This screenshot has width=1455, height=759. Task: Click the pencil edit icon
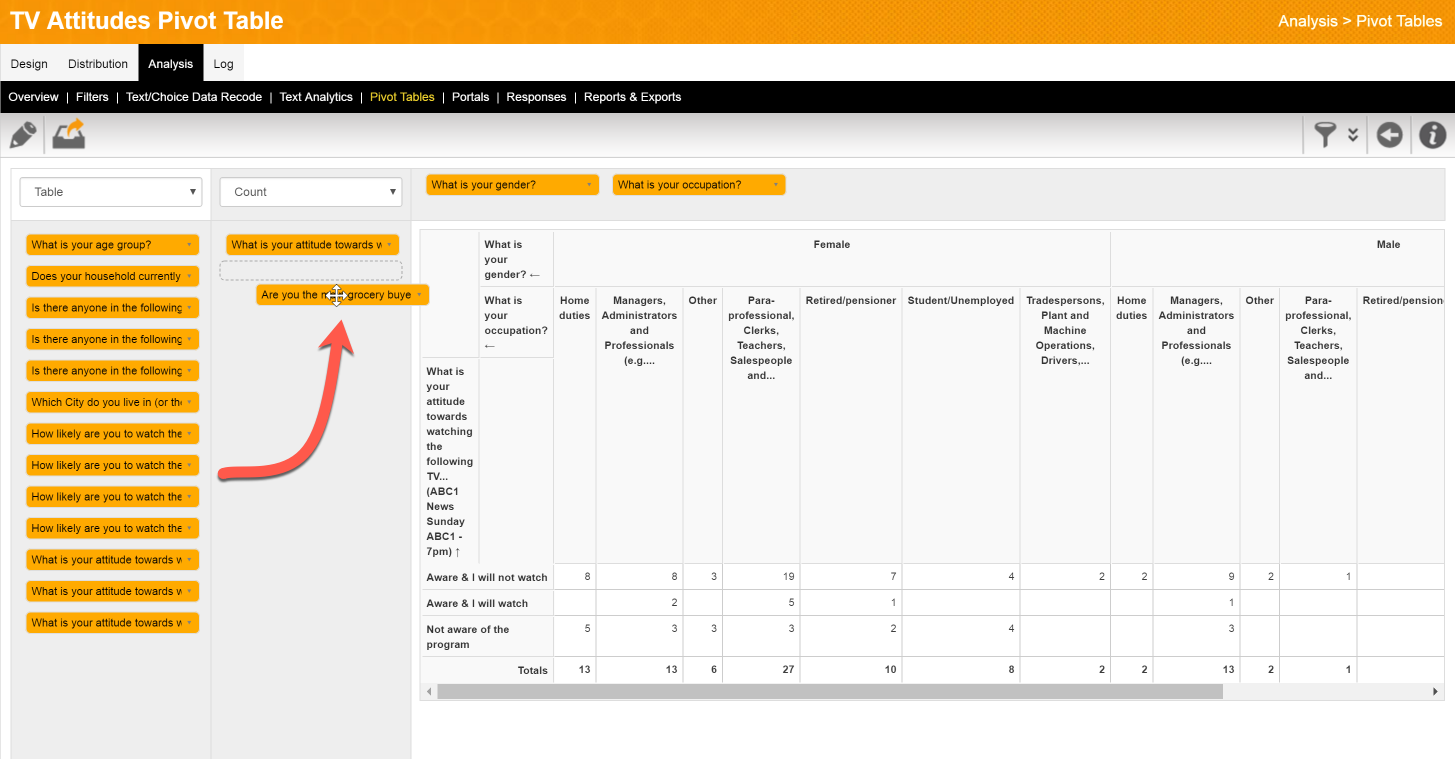(x=23, y=134)
